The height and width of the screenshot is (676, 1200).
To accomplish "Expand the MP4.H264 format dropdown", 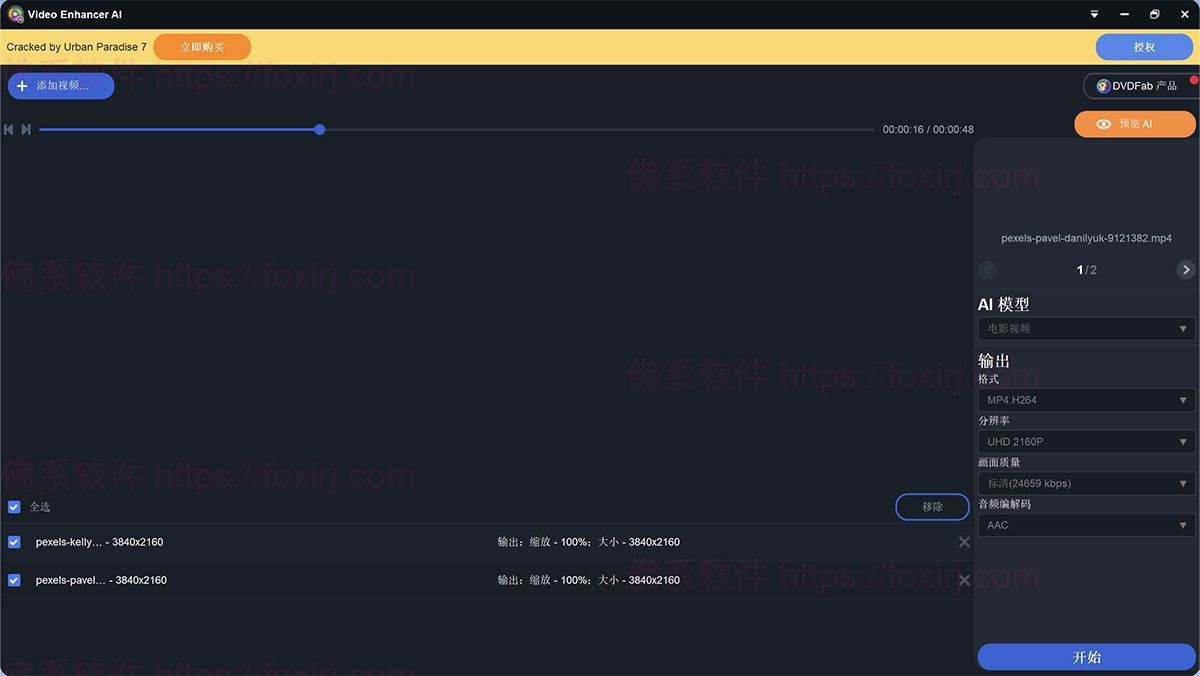I will click(x=1085, y=400).
